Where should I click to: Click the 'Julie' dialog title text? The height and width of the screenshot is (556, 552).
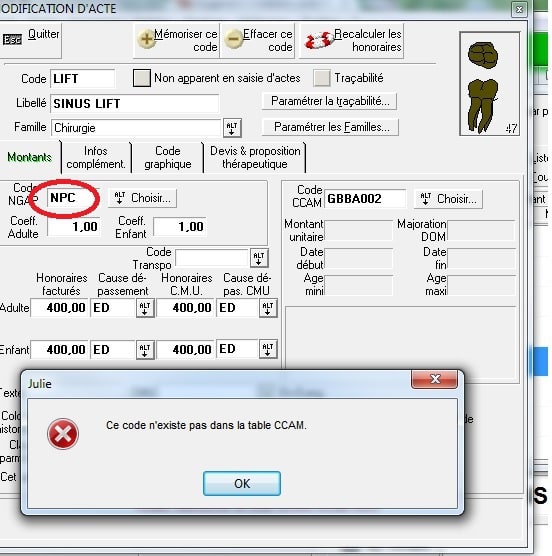coord(40,384)
